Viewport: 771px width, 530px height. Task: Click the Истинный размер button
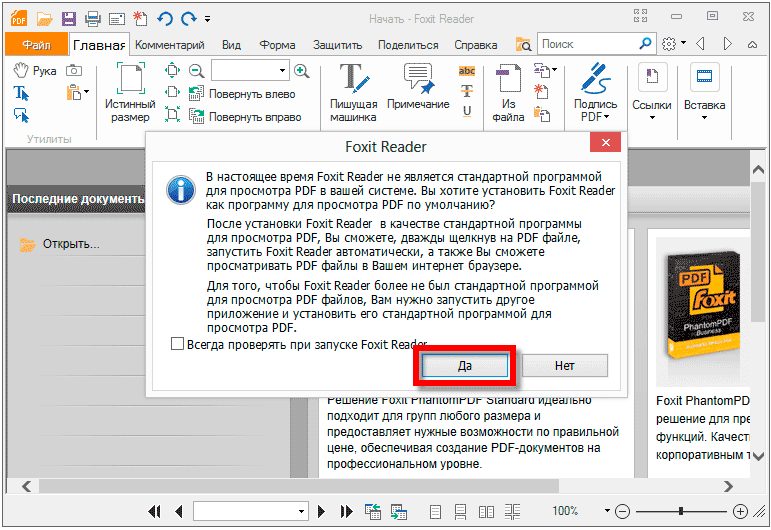click(x=130, y=93)
